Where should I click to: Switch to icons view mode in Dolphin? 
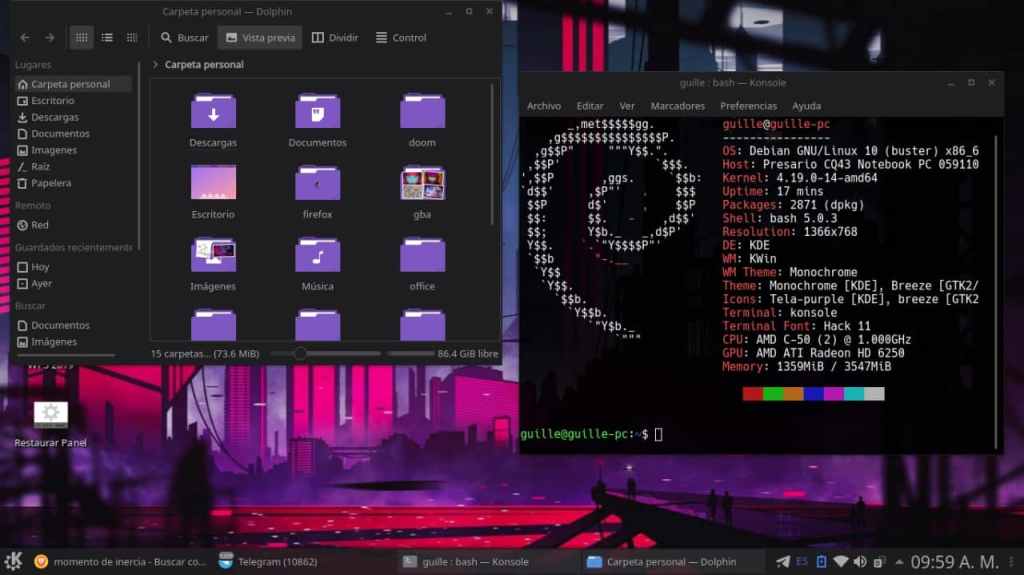tap(82, 38)
